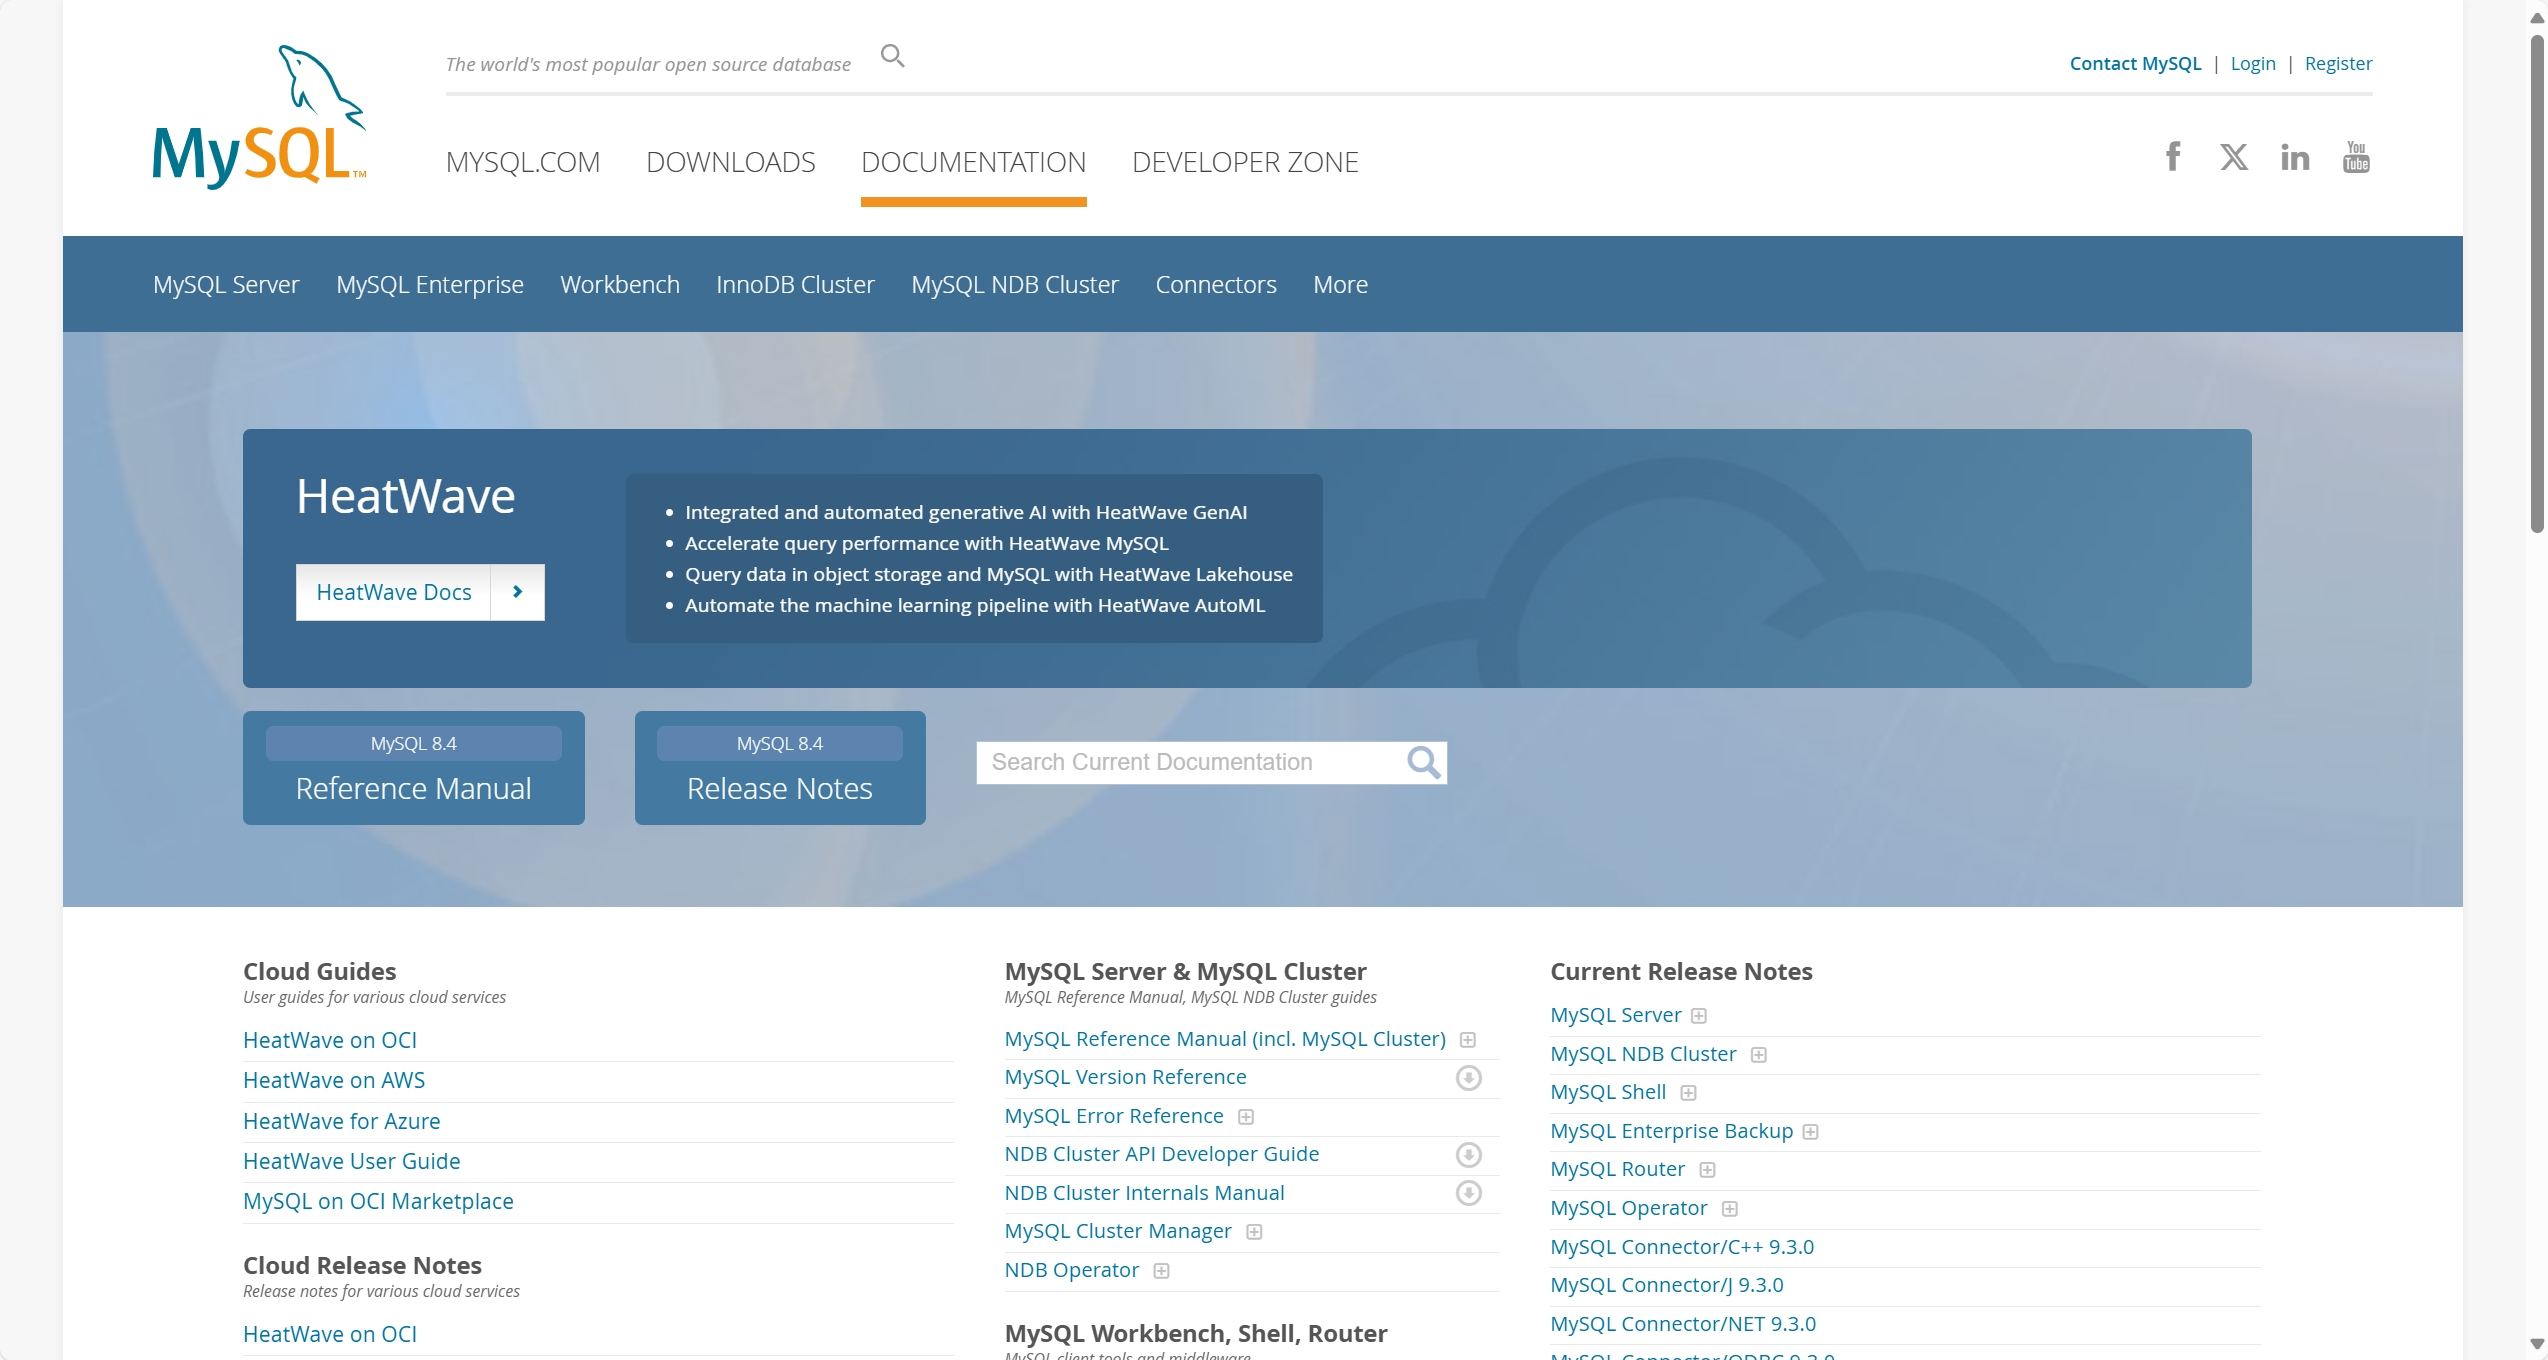Click the NDB Cluster Internals Manual download icon
The width and height of the screenshot is (2548, 1360).
point(1468,1193)
